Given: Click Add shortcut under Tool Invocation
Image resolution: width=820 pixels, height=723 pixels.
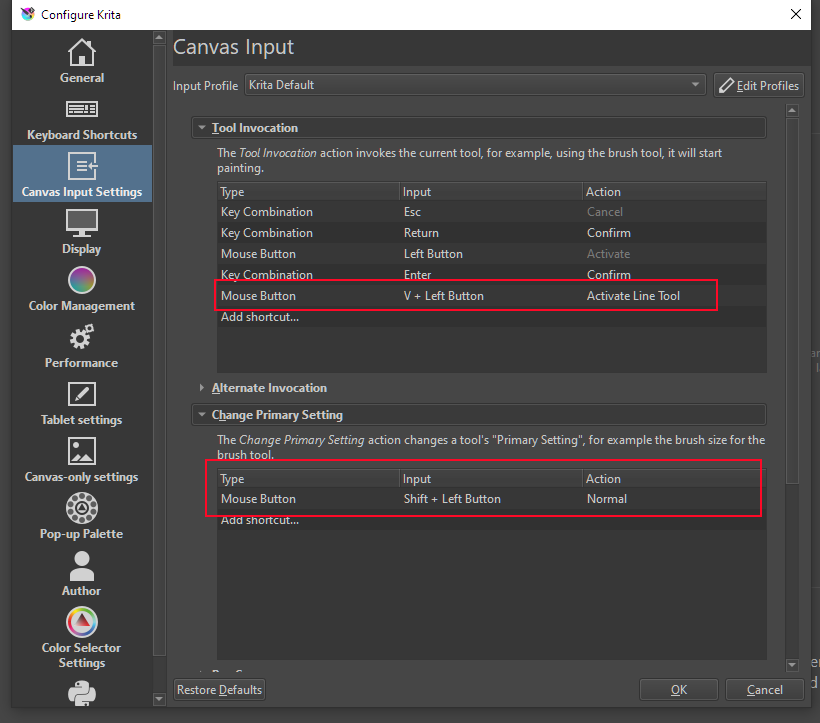Looking at the screenshot, I should click(x=260, y=317).
